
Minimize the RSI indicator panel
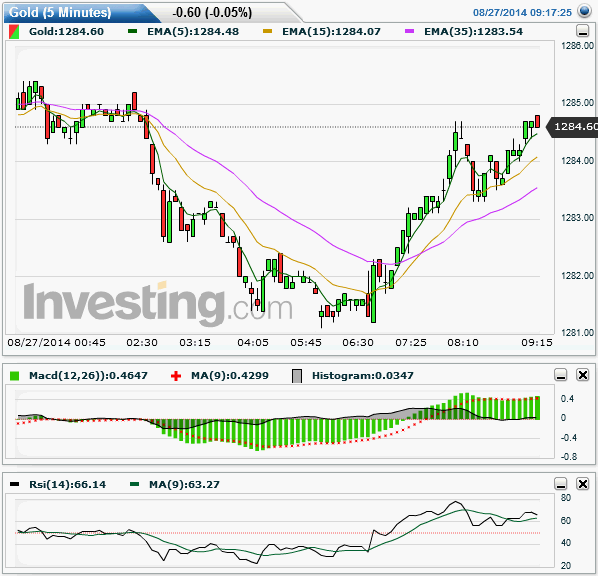point(561,484)
